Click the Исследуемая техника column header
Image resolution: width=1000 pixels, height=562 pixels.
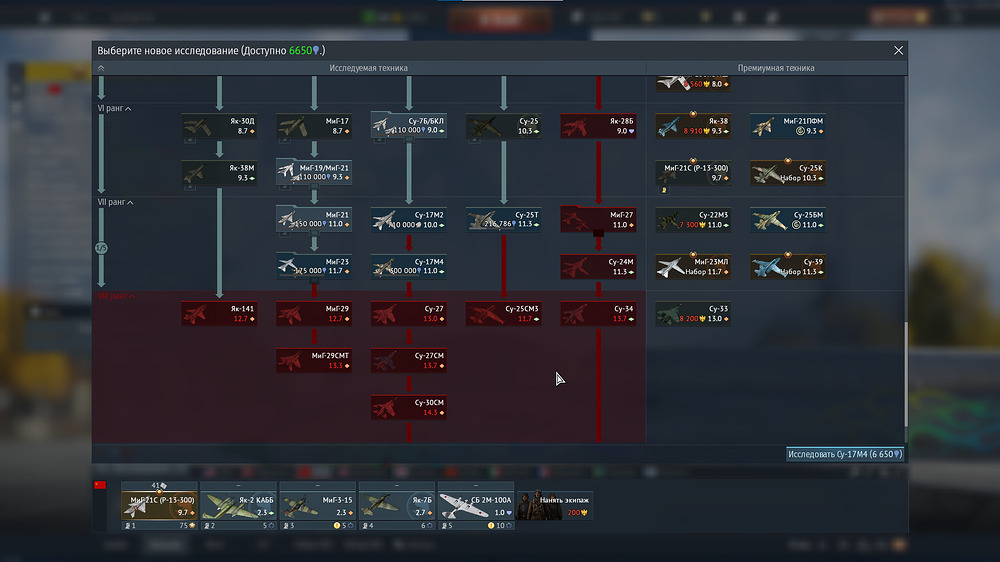368,68
